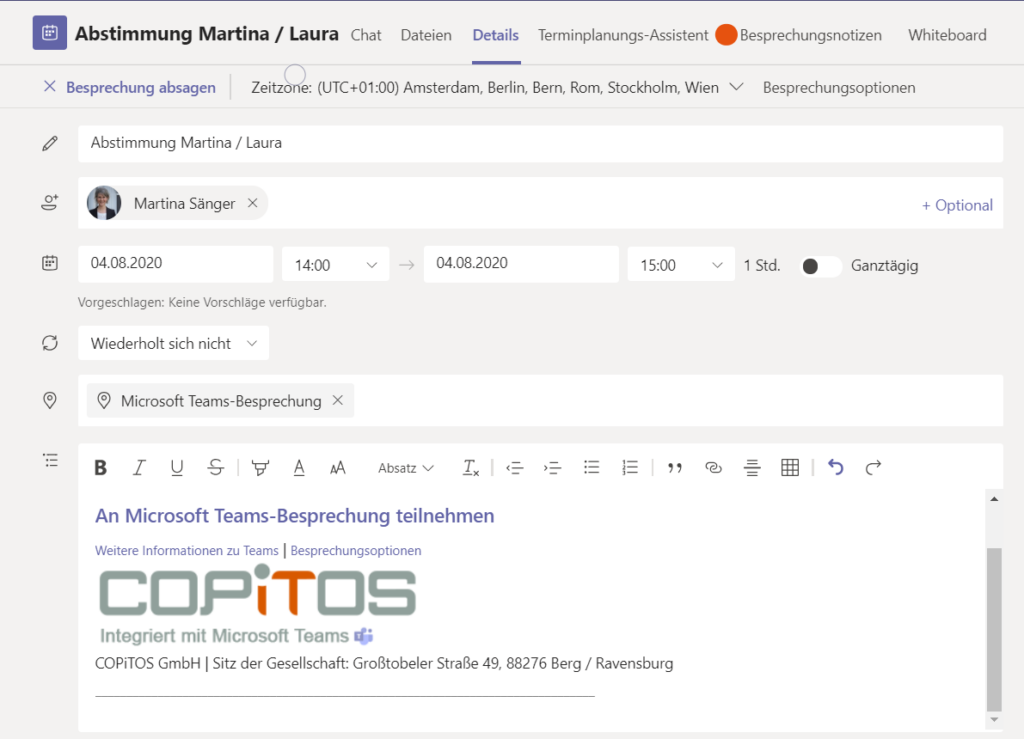Click the start date field 04.08.2020

click(176, 264)
